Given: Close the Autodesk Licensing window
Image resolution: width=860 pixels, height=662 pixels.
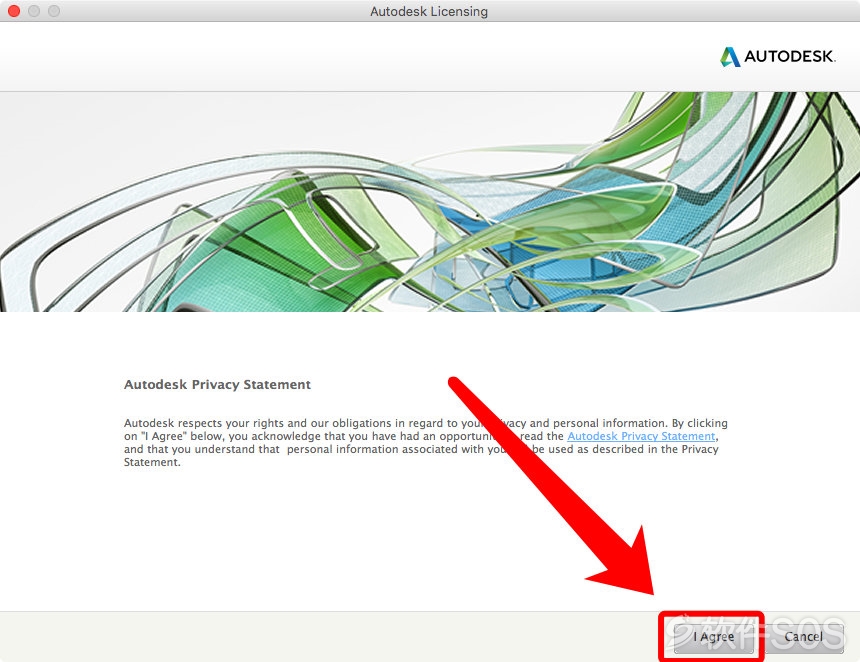Looking at the screenshot, I should 14,11.
